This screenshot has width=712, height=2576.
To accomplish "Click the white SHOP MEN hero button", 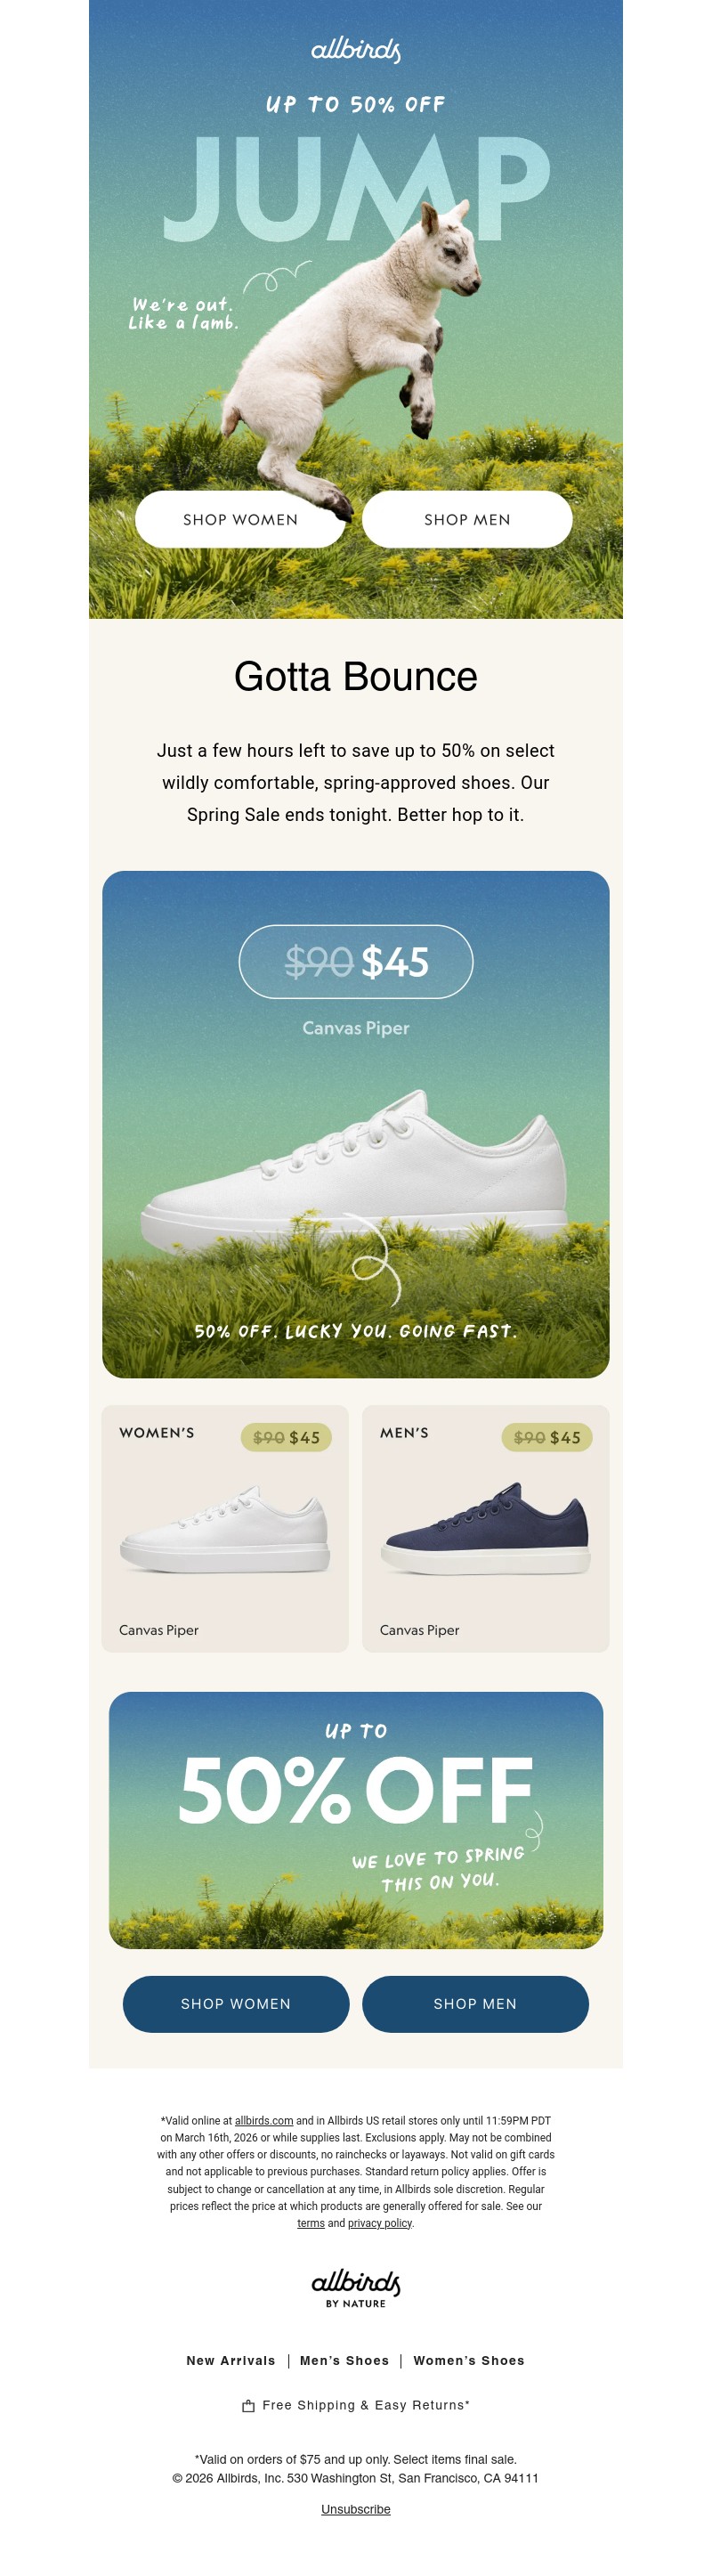I will [x=467, y=519].
